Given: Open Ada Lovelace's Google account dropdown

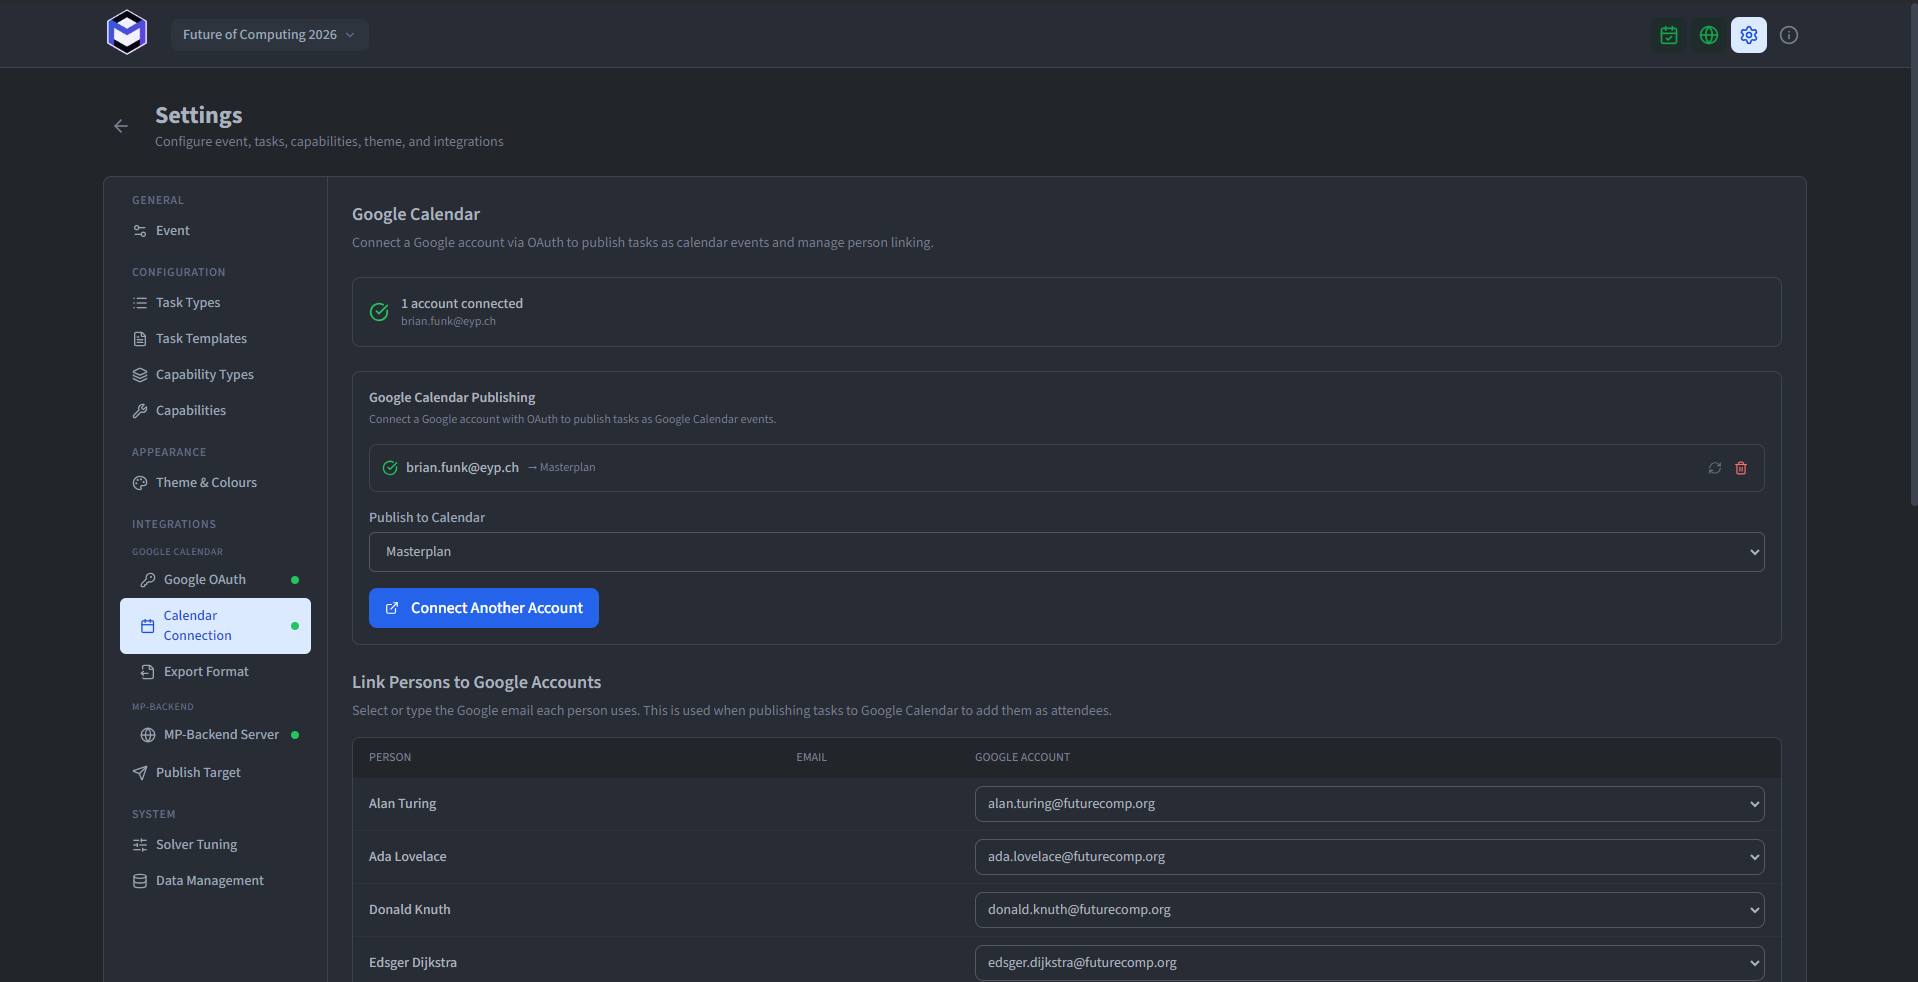Looking at the screenshot, I should (1369, 857).
